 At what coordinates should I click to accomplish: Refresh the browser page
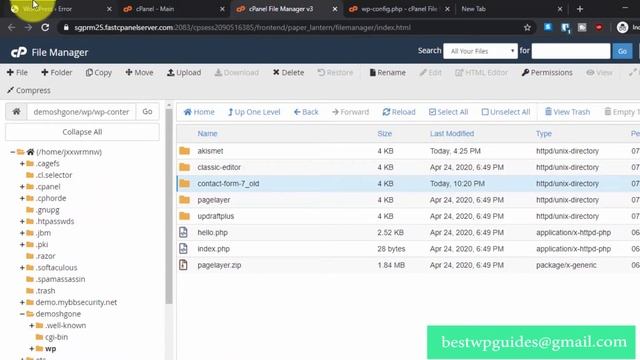45,27
